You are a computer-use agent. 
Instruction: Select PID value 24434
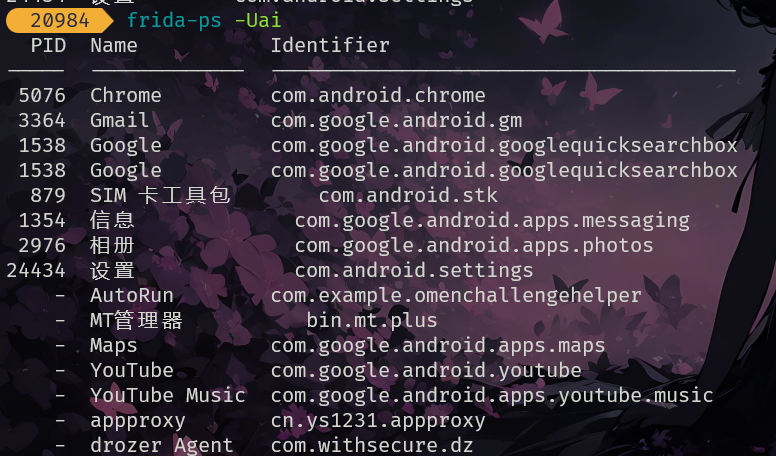point(36,271)
